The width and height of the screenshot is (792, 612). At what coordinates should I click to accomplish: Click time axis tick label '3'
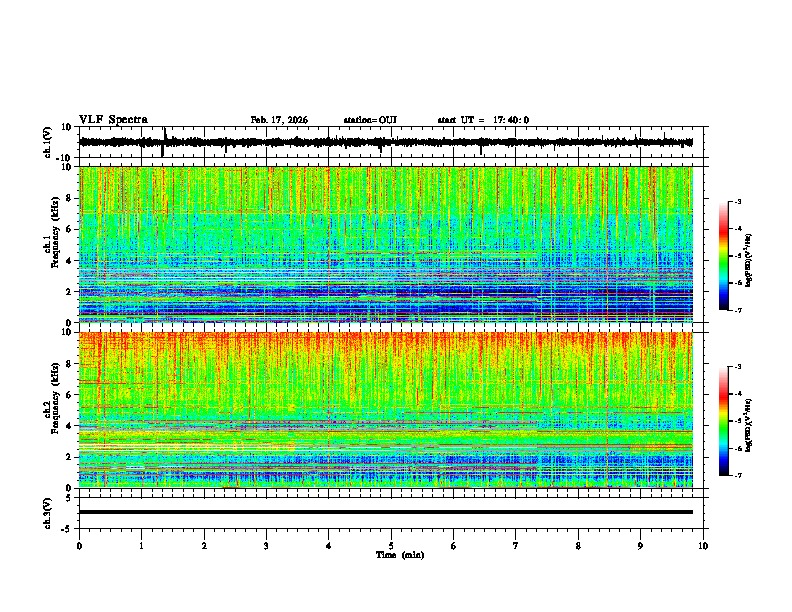click(x=266, y=546)
